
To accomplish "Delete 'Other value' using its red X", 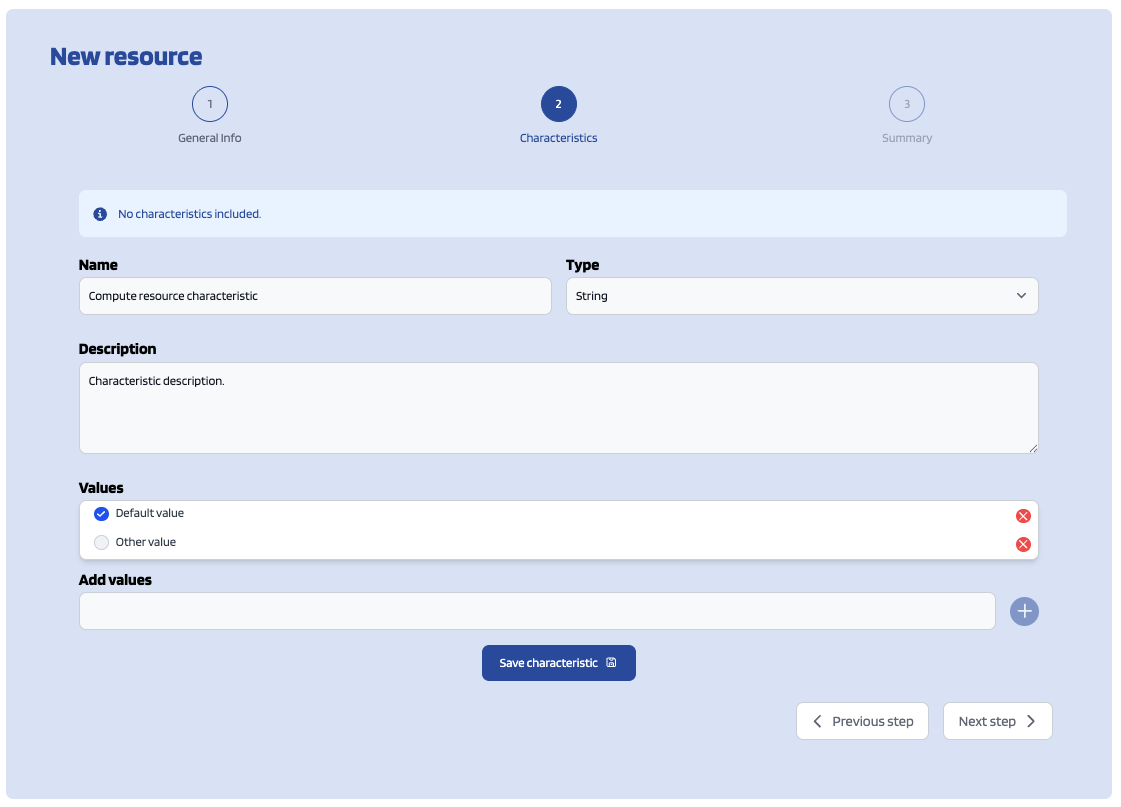I will pos(1022,544).
